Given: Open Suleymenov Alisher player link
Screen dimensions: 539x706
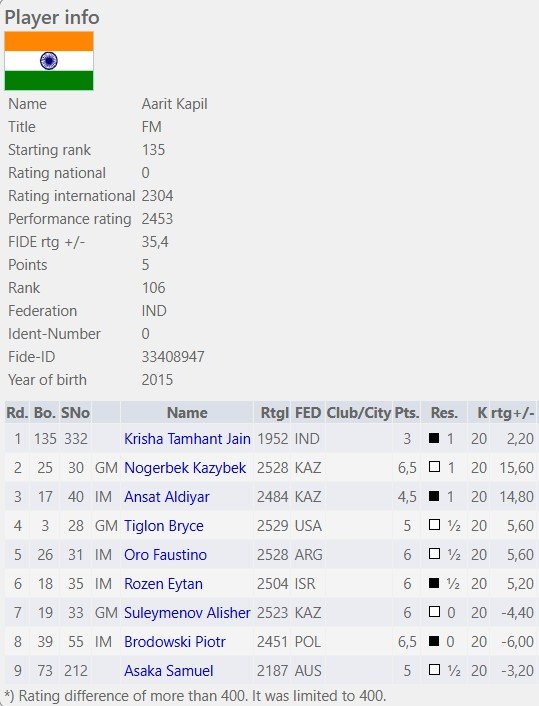Looking at the screenshot, I should pyautogui.click(x=187, y=613).
